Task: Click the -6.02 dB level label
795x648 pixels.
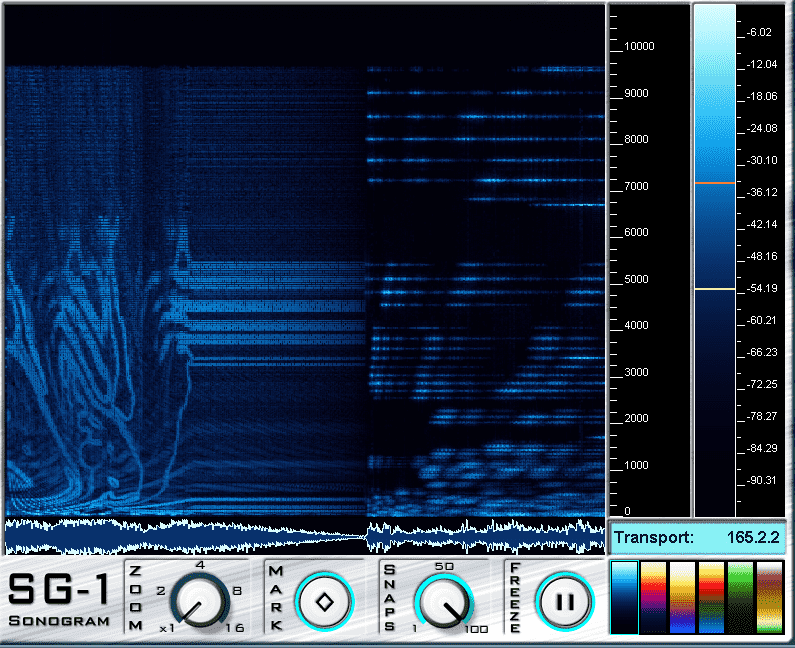Action: tap(759, 32)
